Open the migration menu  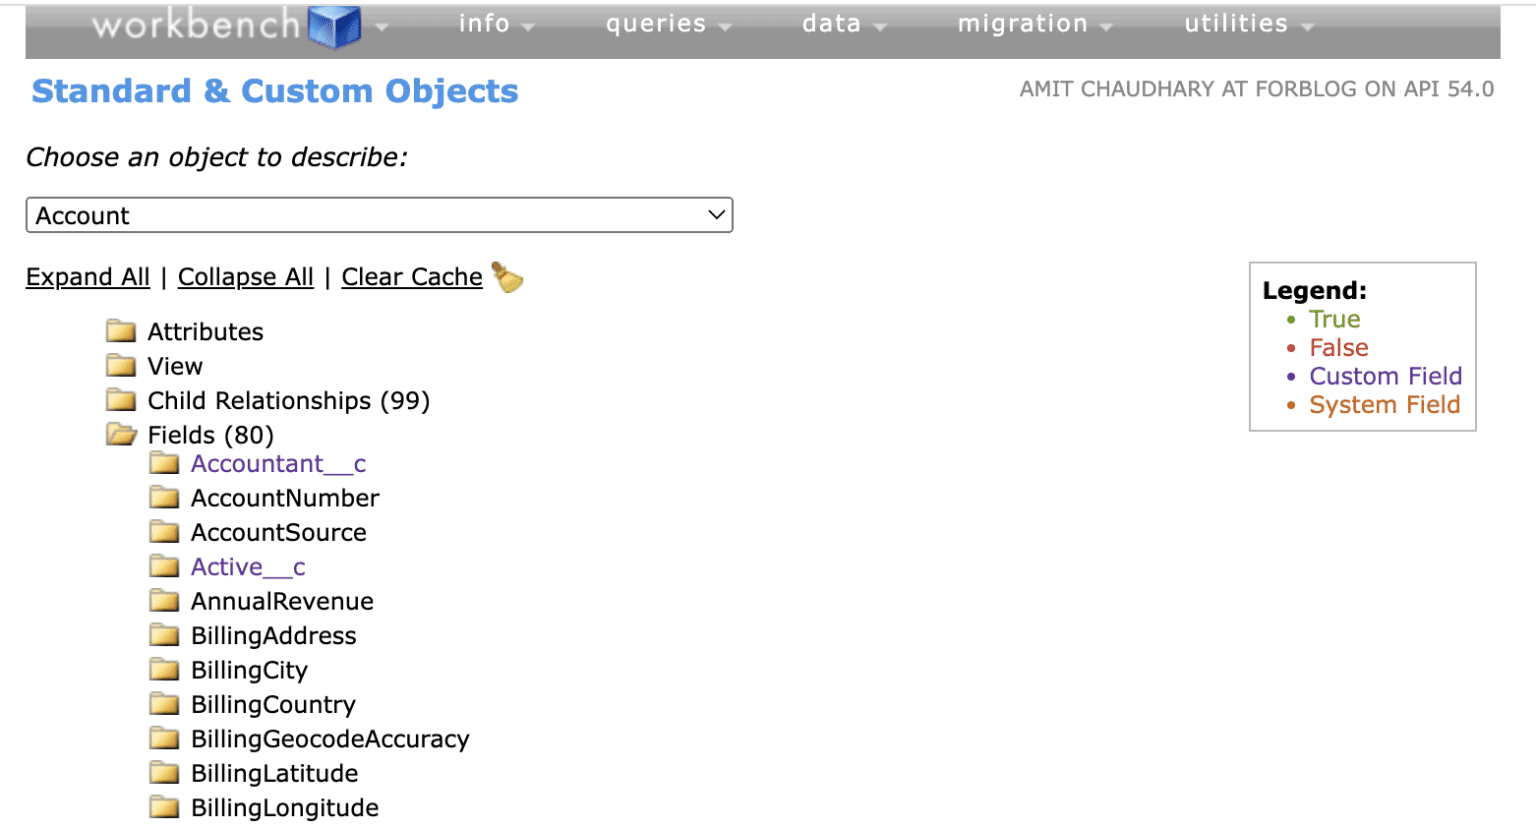[x=1034, y=24]
